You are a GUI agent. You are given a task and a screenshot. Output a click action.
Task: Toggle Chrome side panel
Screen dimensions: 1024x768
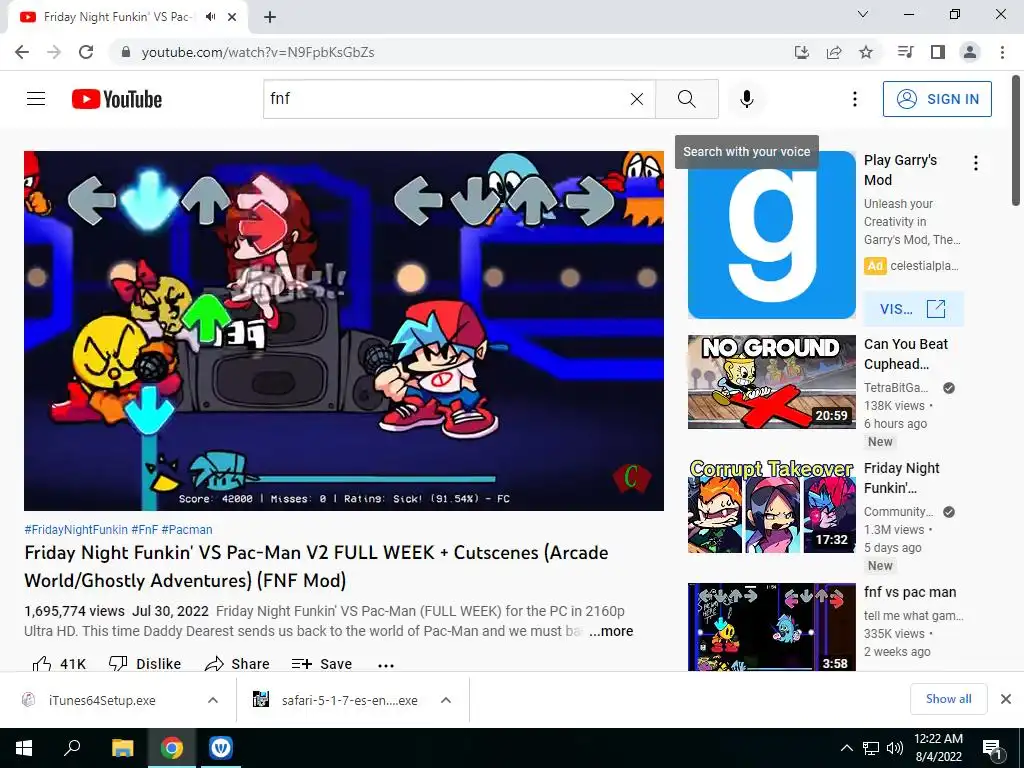938,52
